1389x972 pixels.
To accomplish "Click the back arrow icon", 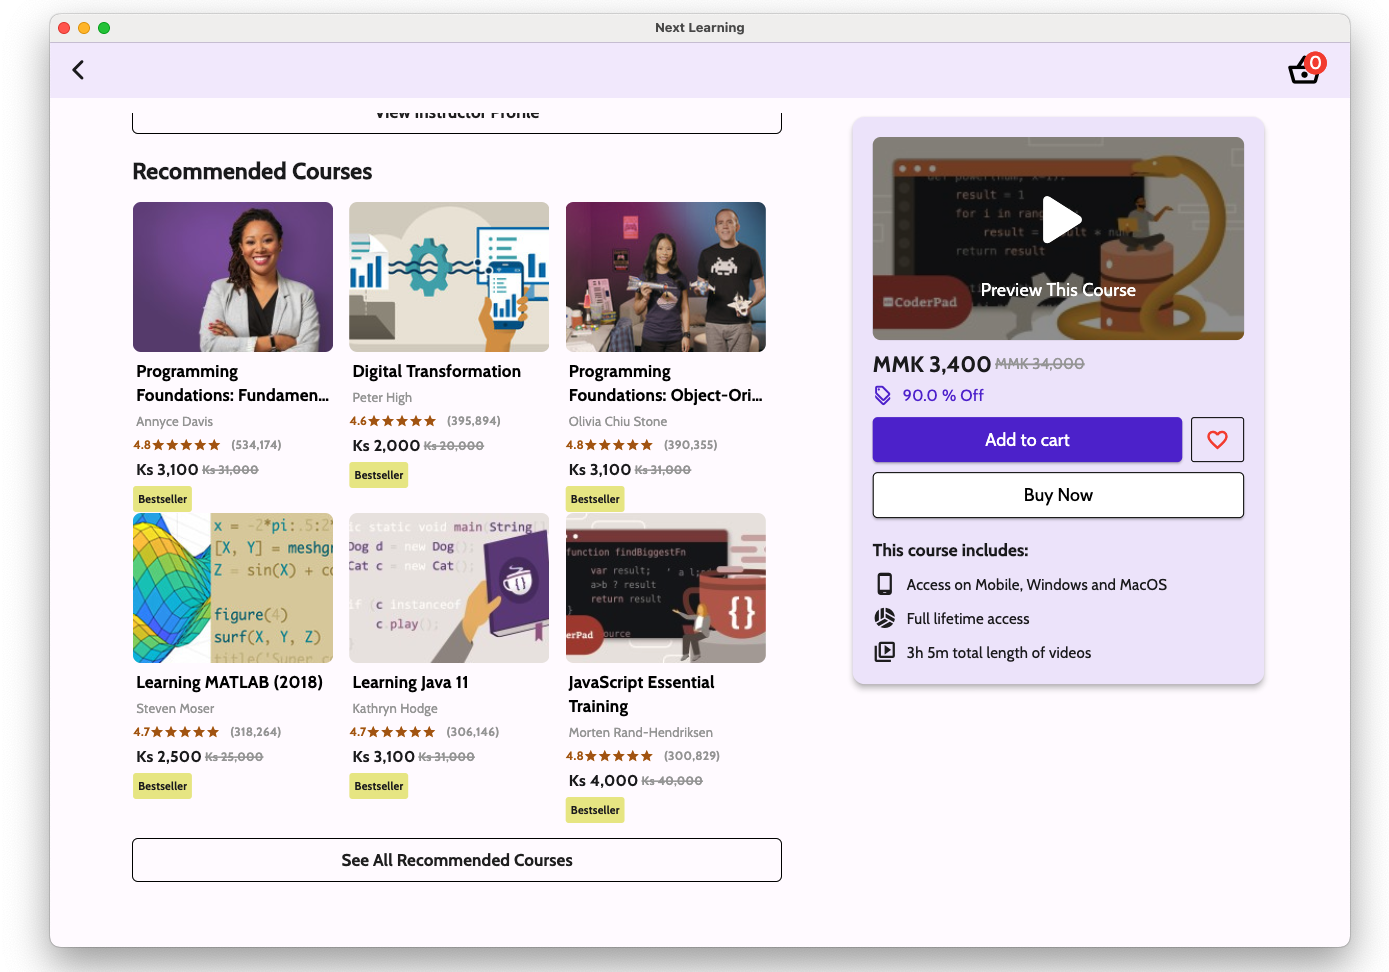I will click(78, 70).
